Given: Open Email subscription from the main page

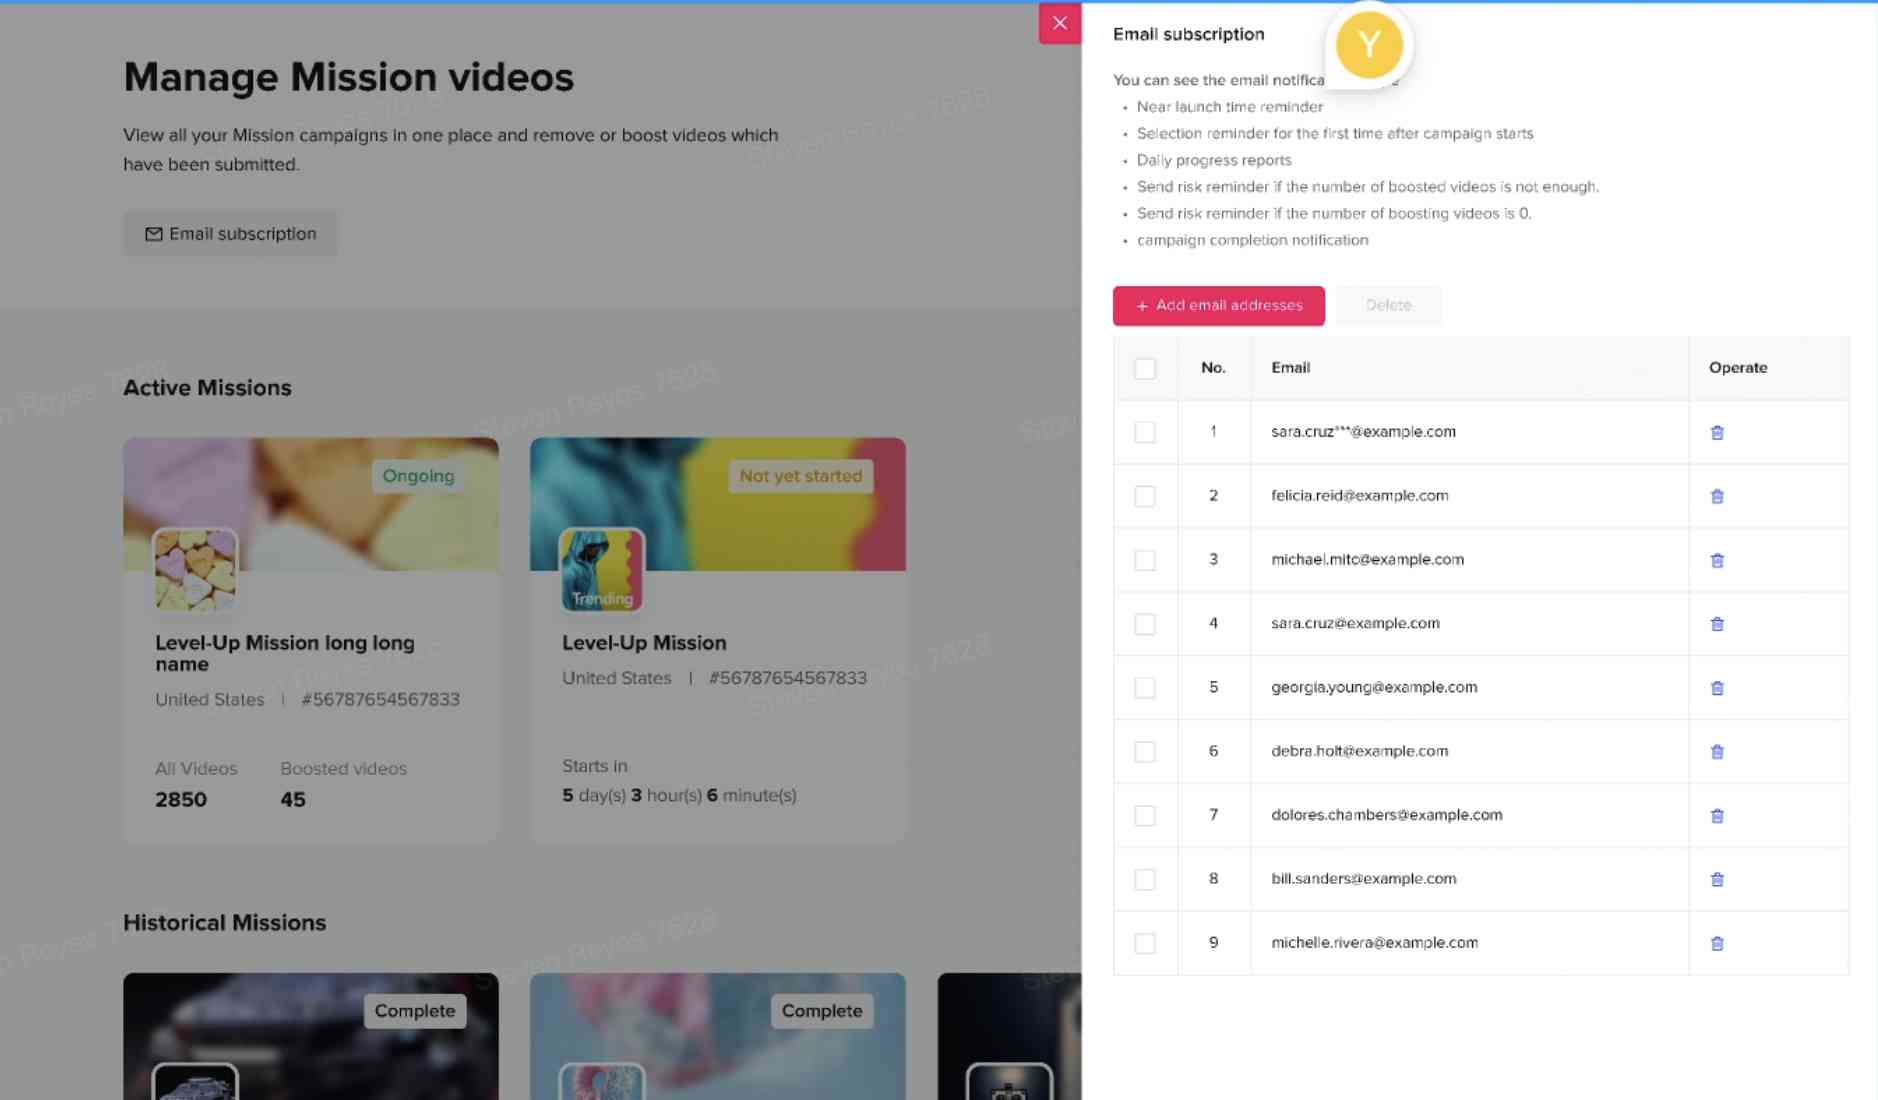Looking at the screenshot, I should tap(231, 234).
